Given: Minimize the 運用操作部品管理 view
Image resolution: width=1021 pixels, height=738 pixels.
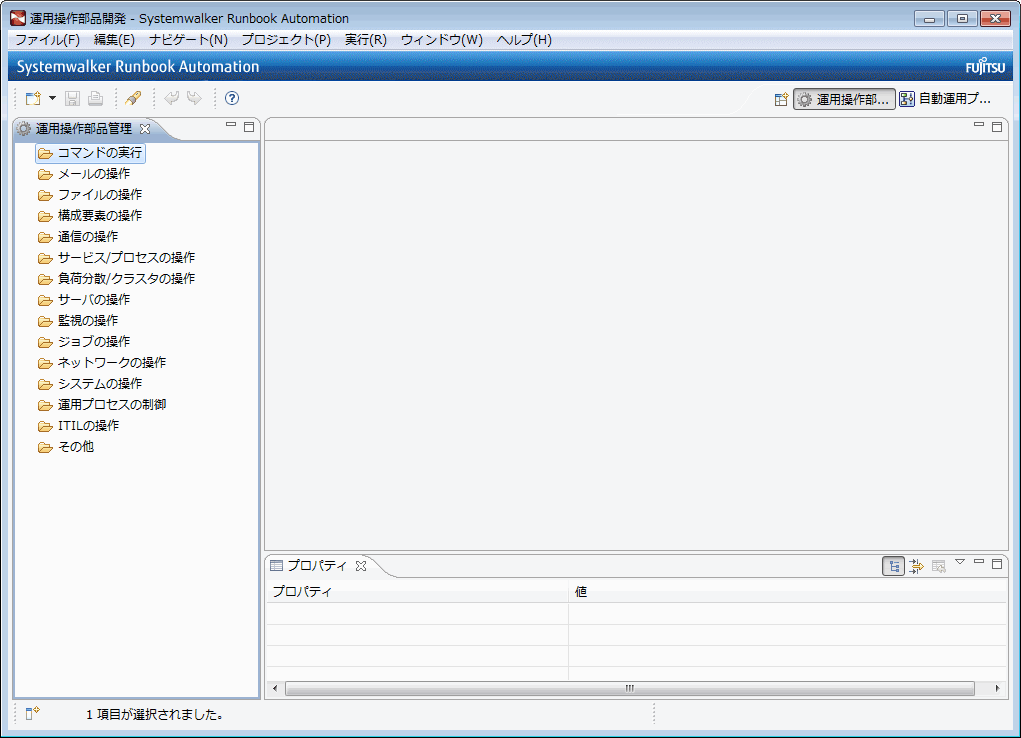Looking at the screenshot, I should 231,126.
